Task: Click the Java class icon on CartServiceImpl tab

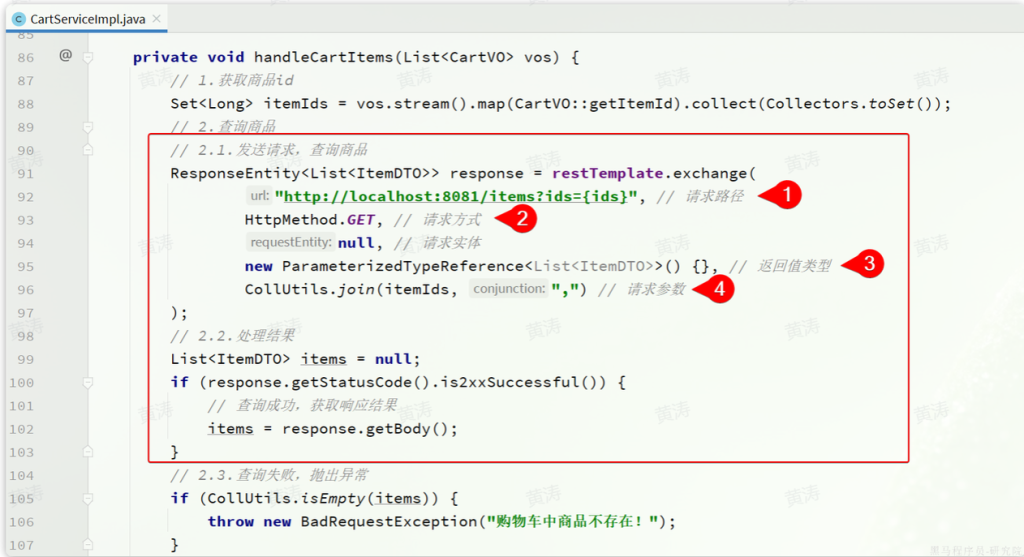Action: tap(18, 17)
